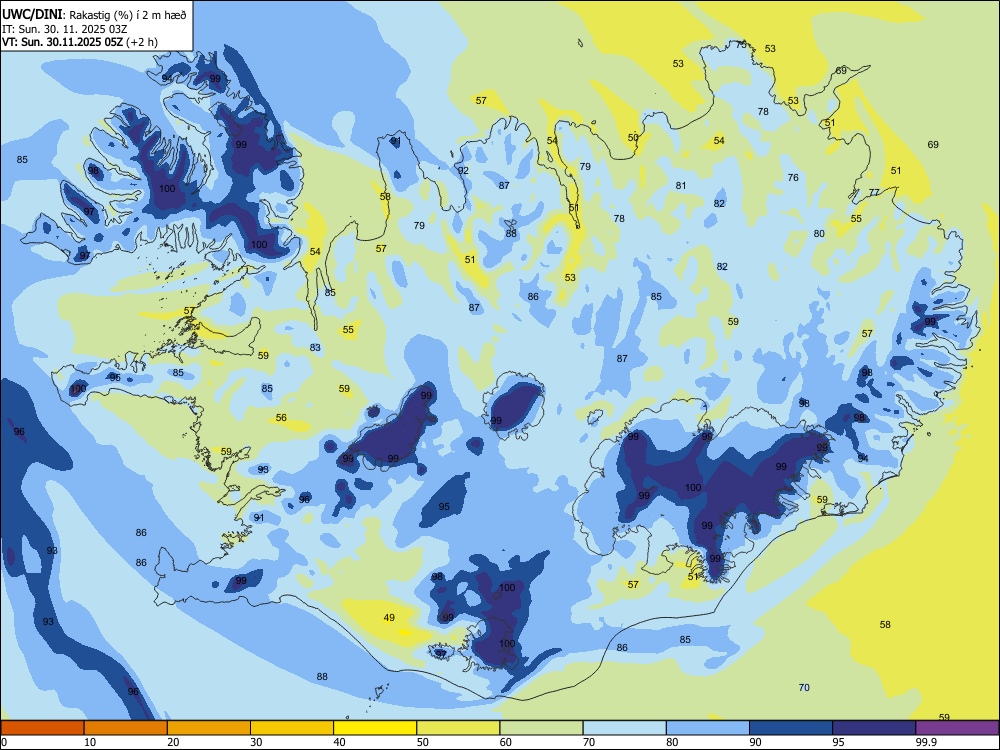The width and height of the screenshot is (1000, 750).
Task: Click the bright yellow 40–50 legend swatch
Action: pos(375,728)
